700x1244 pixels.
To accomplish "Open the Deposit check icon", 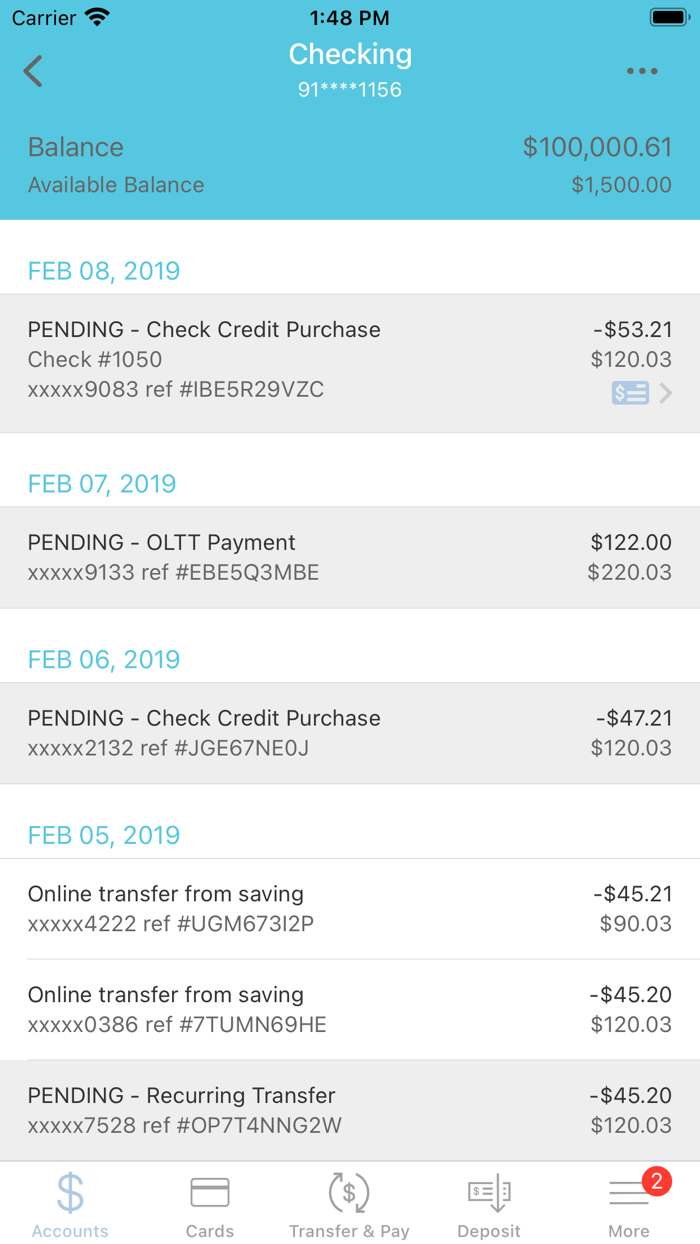I will [489, 1192].
